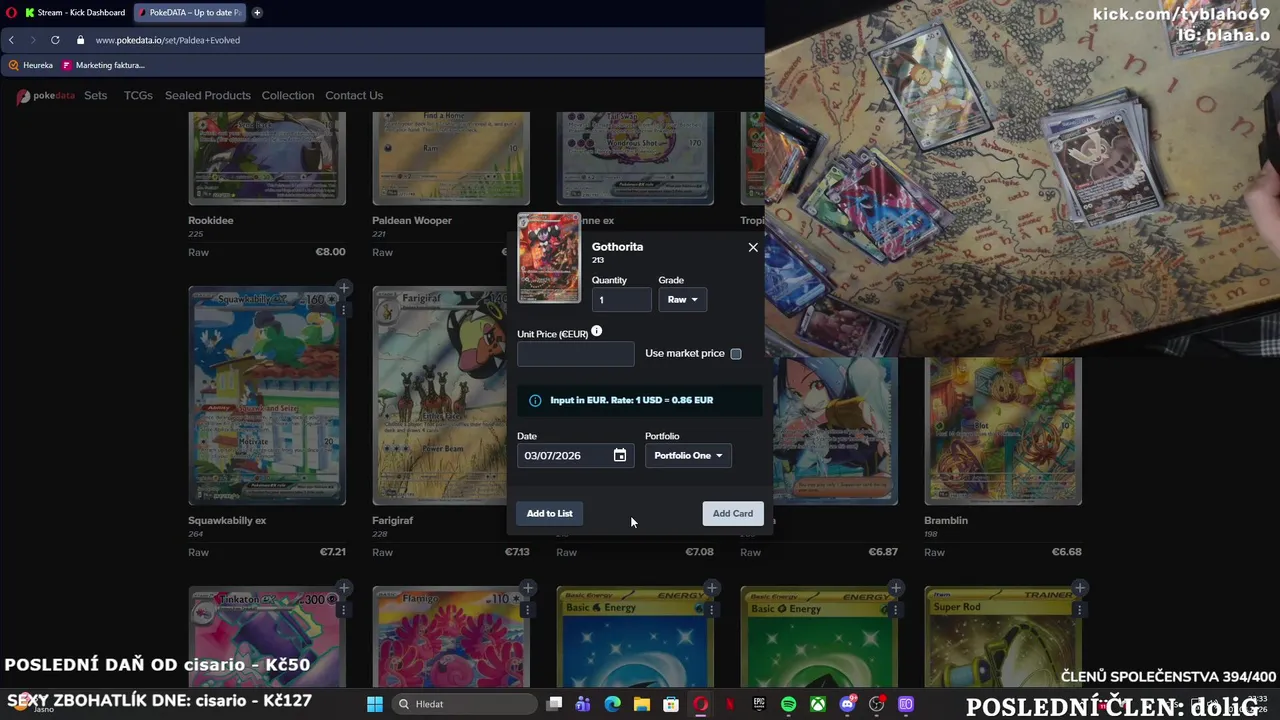Open Bramblin card thumbnail
Screen dimensions: 1280x720
[x=1003, y=431]
